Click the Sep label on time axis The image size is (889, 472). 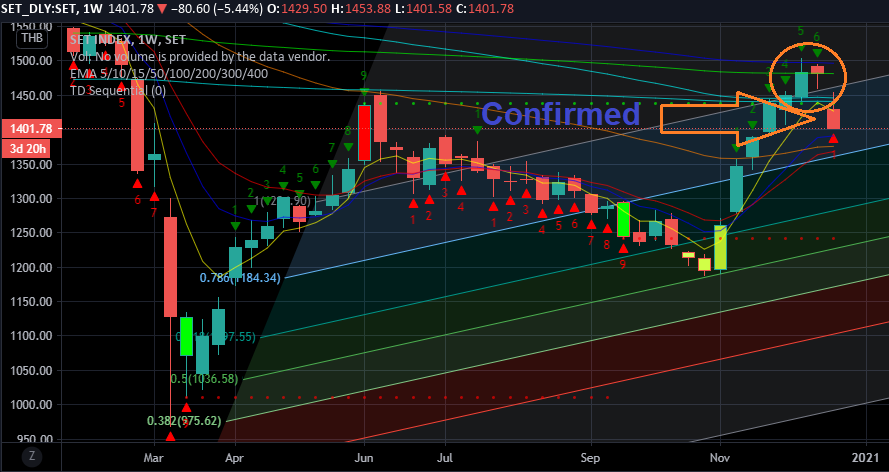click(x=591, y=457)
